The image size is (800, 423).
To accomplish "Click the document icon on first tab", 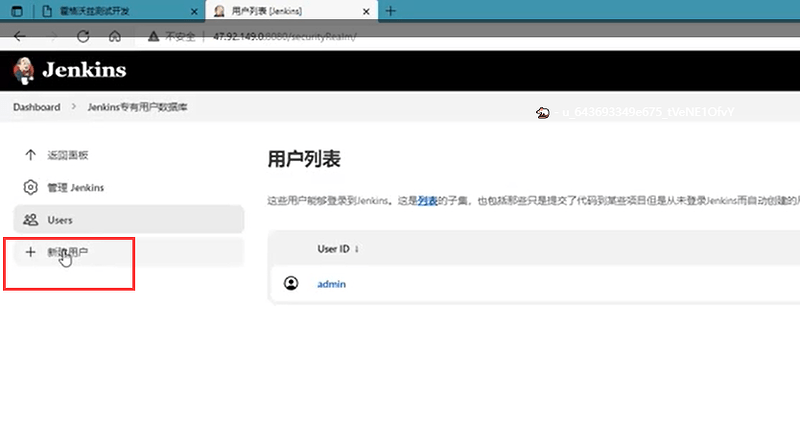I will pyautogui.click(x=47, y=11).
